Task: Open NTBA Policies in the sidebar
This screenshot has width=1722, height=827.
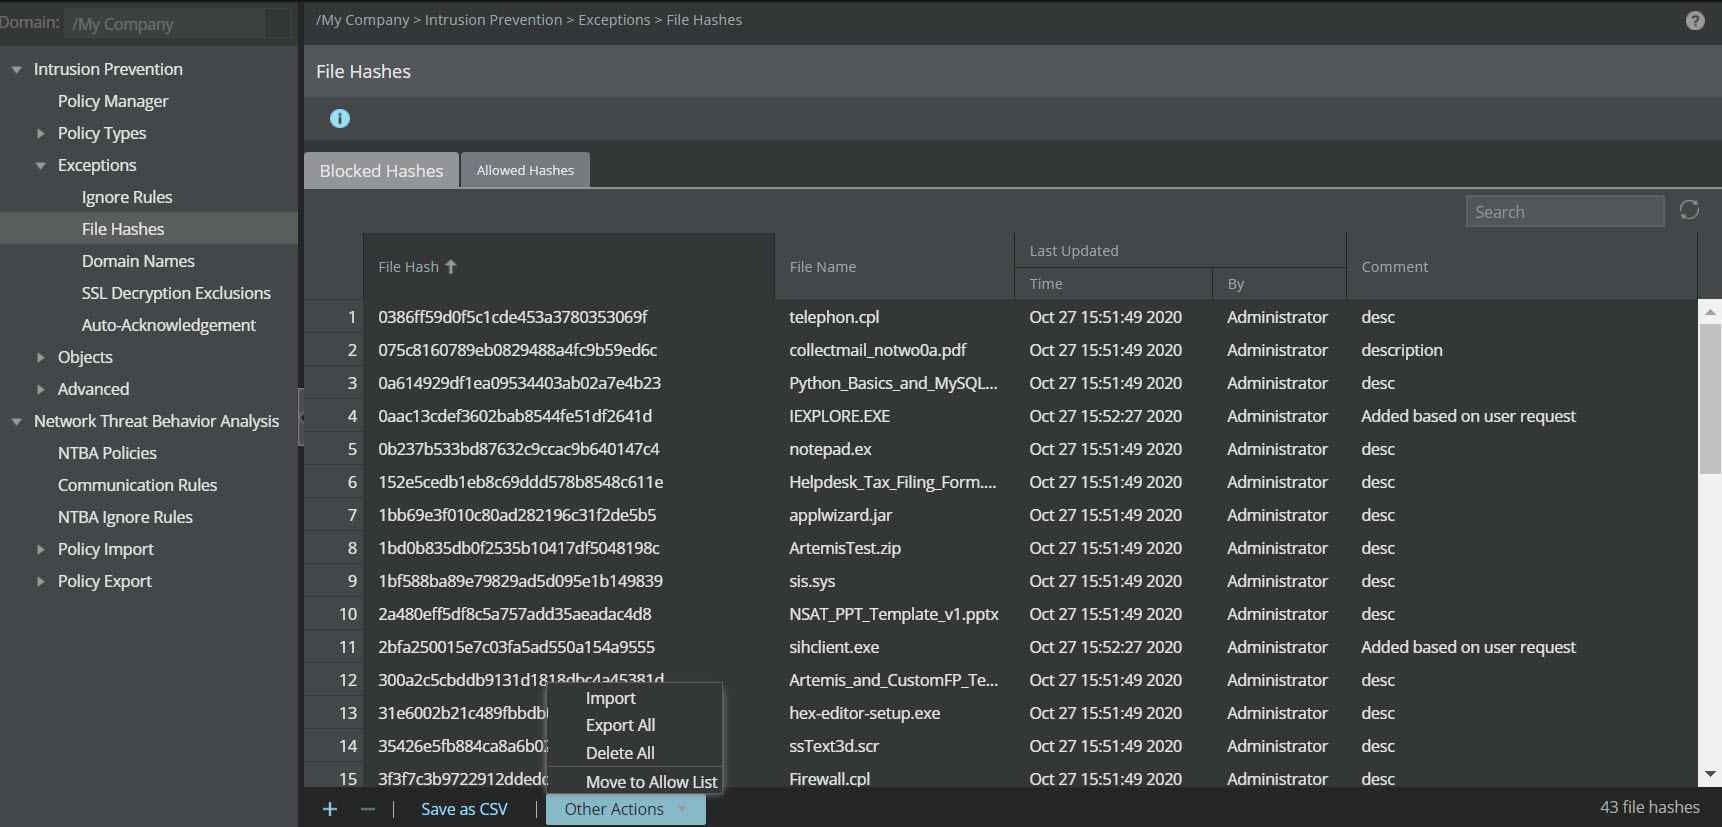Action: 107,453
